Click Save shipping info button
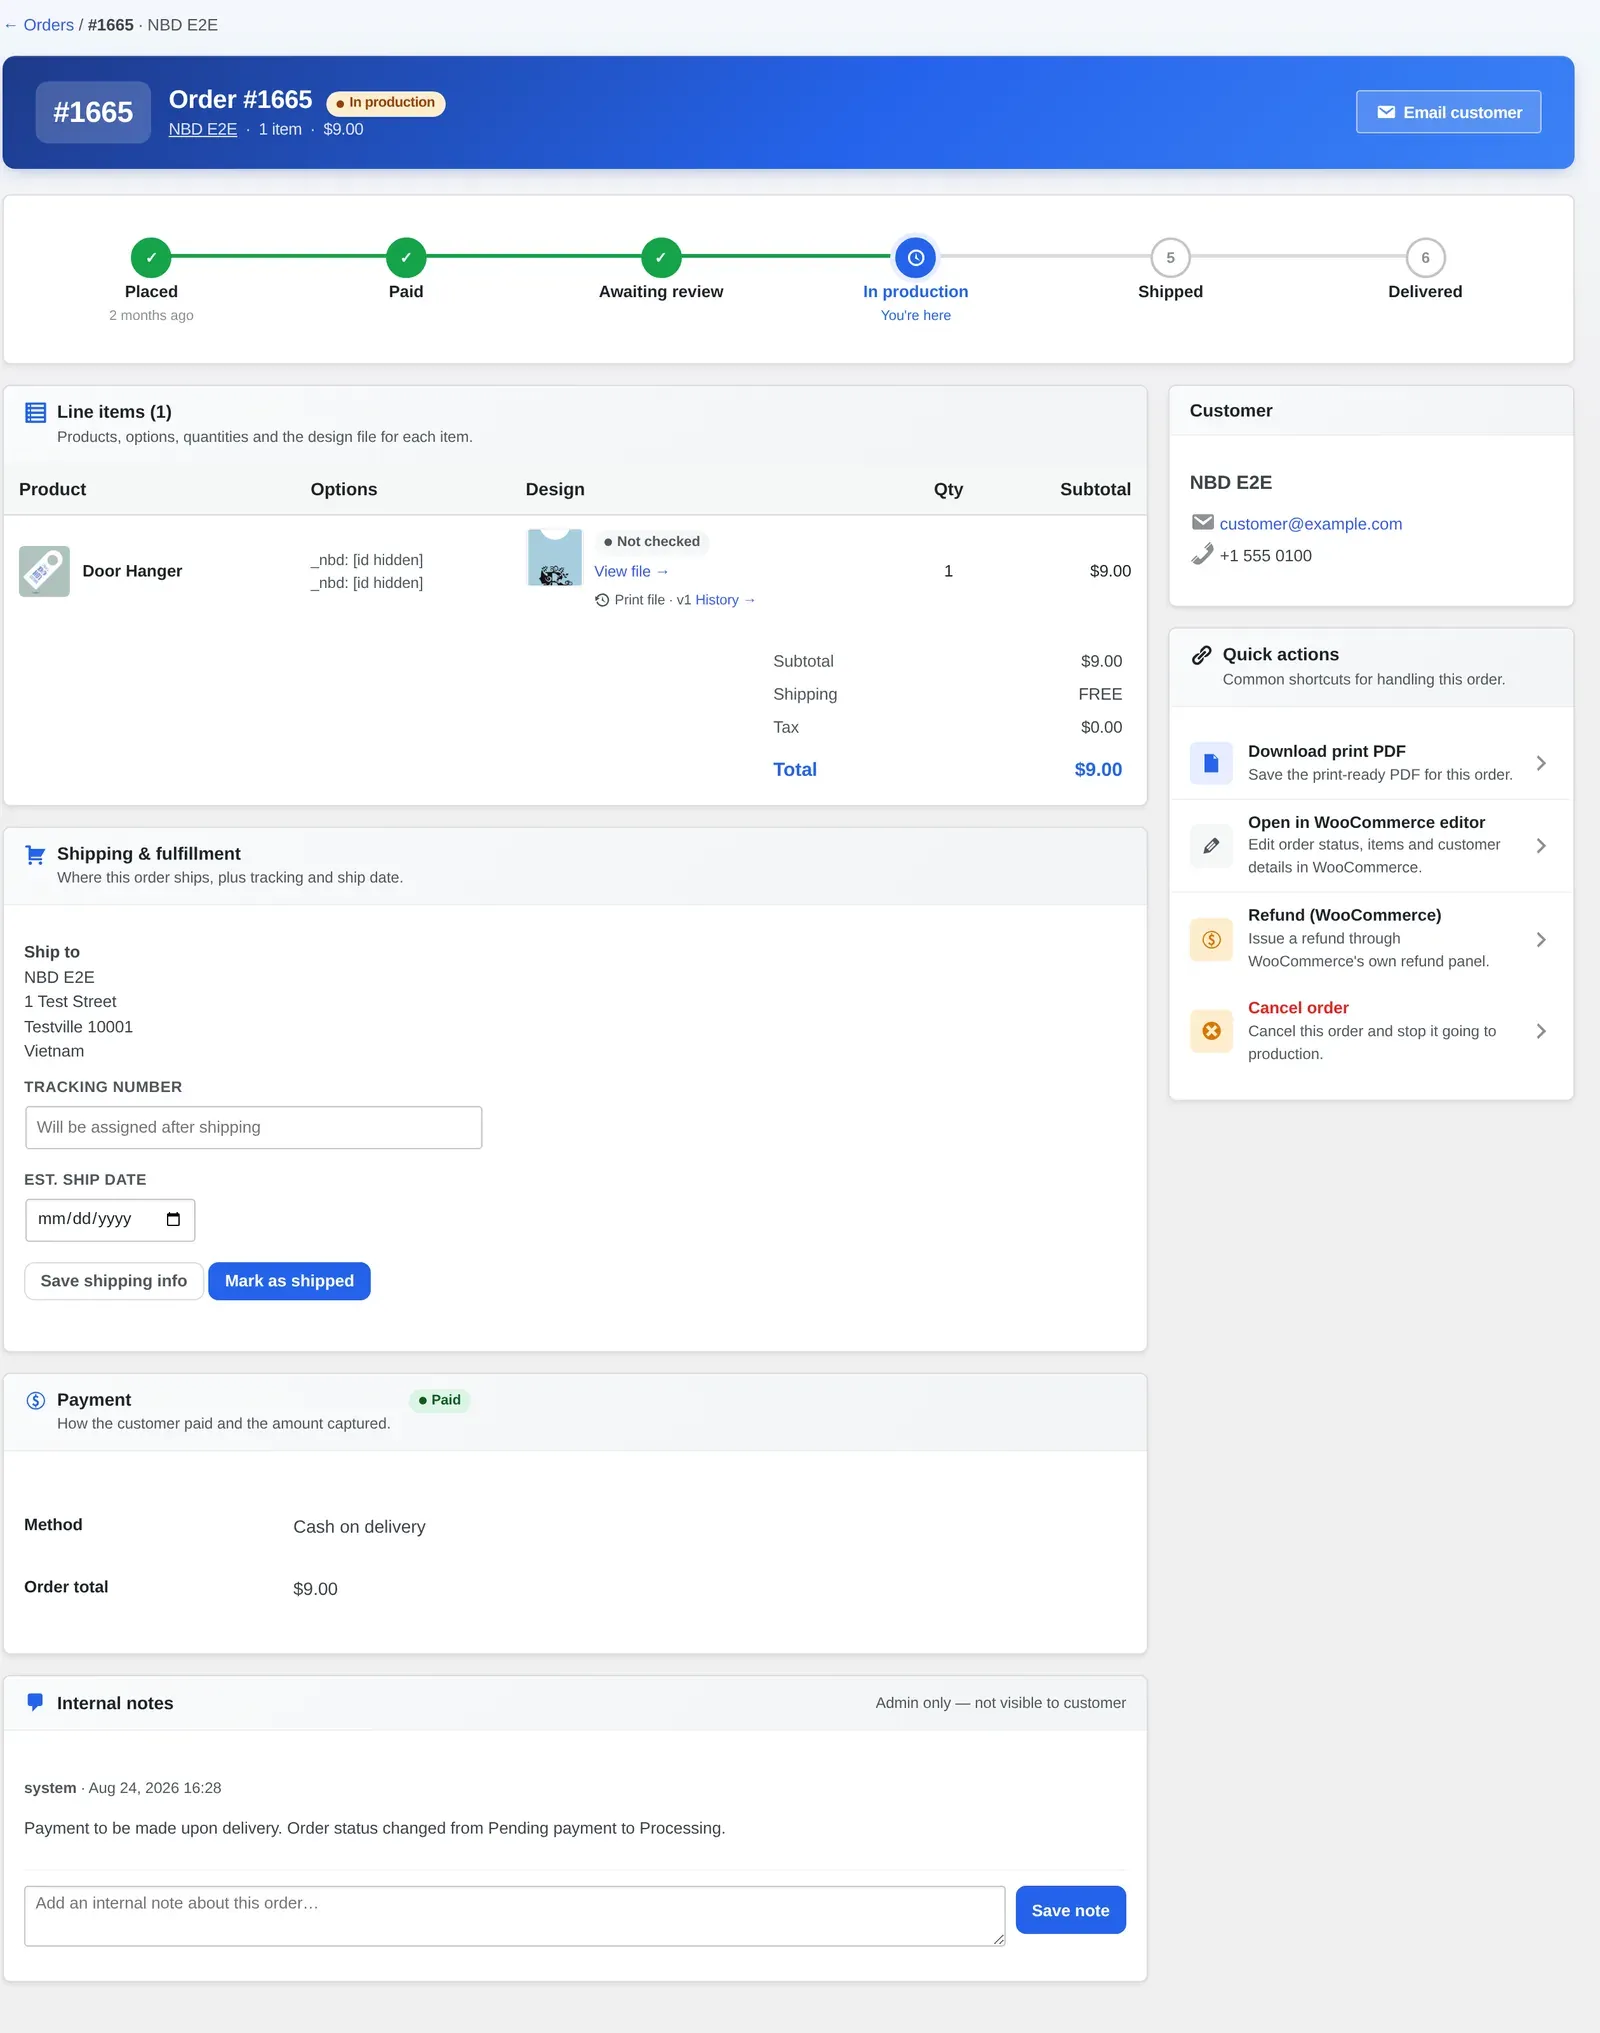The image size is (1600, 2033). [x=114, y=1281]
